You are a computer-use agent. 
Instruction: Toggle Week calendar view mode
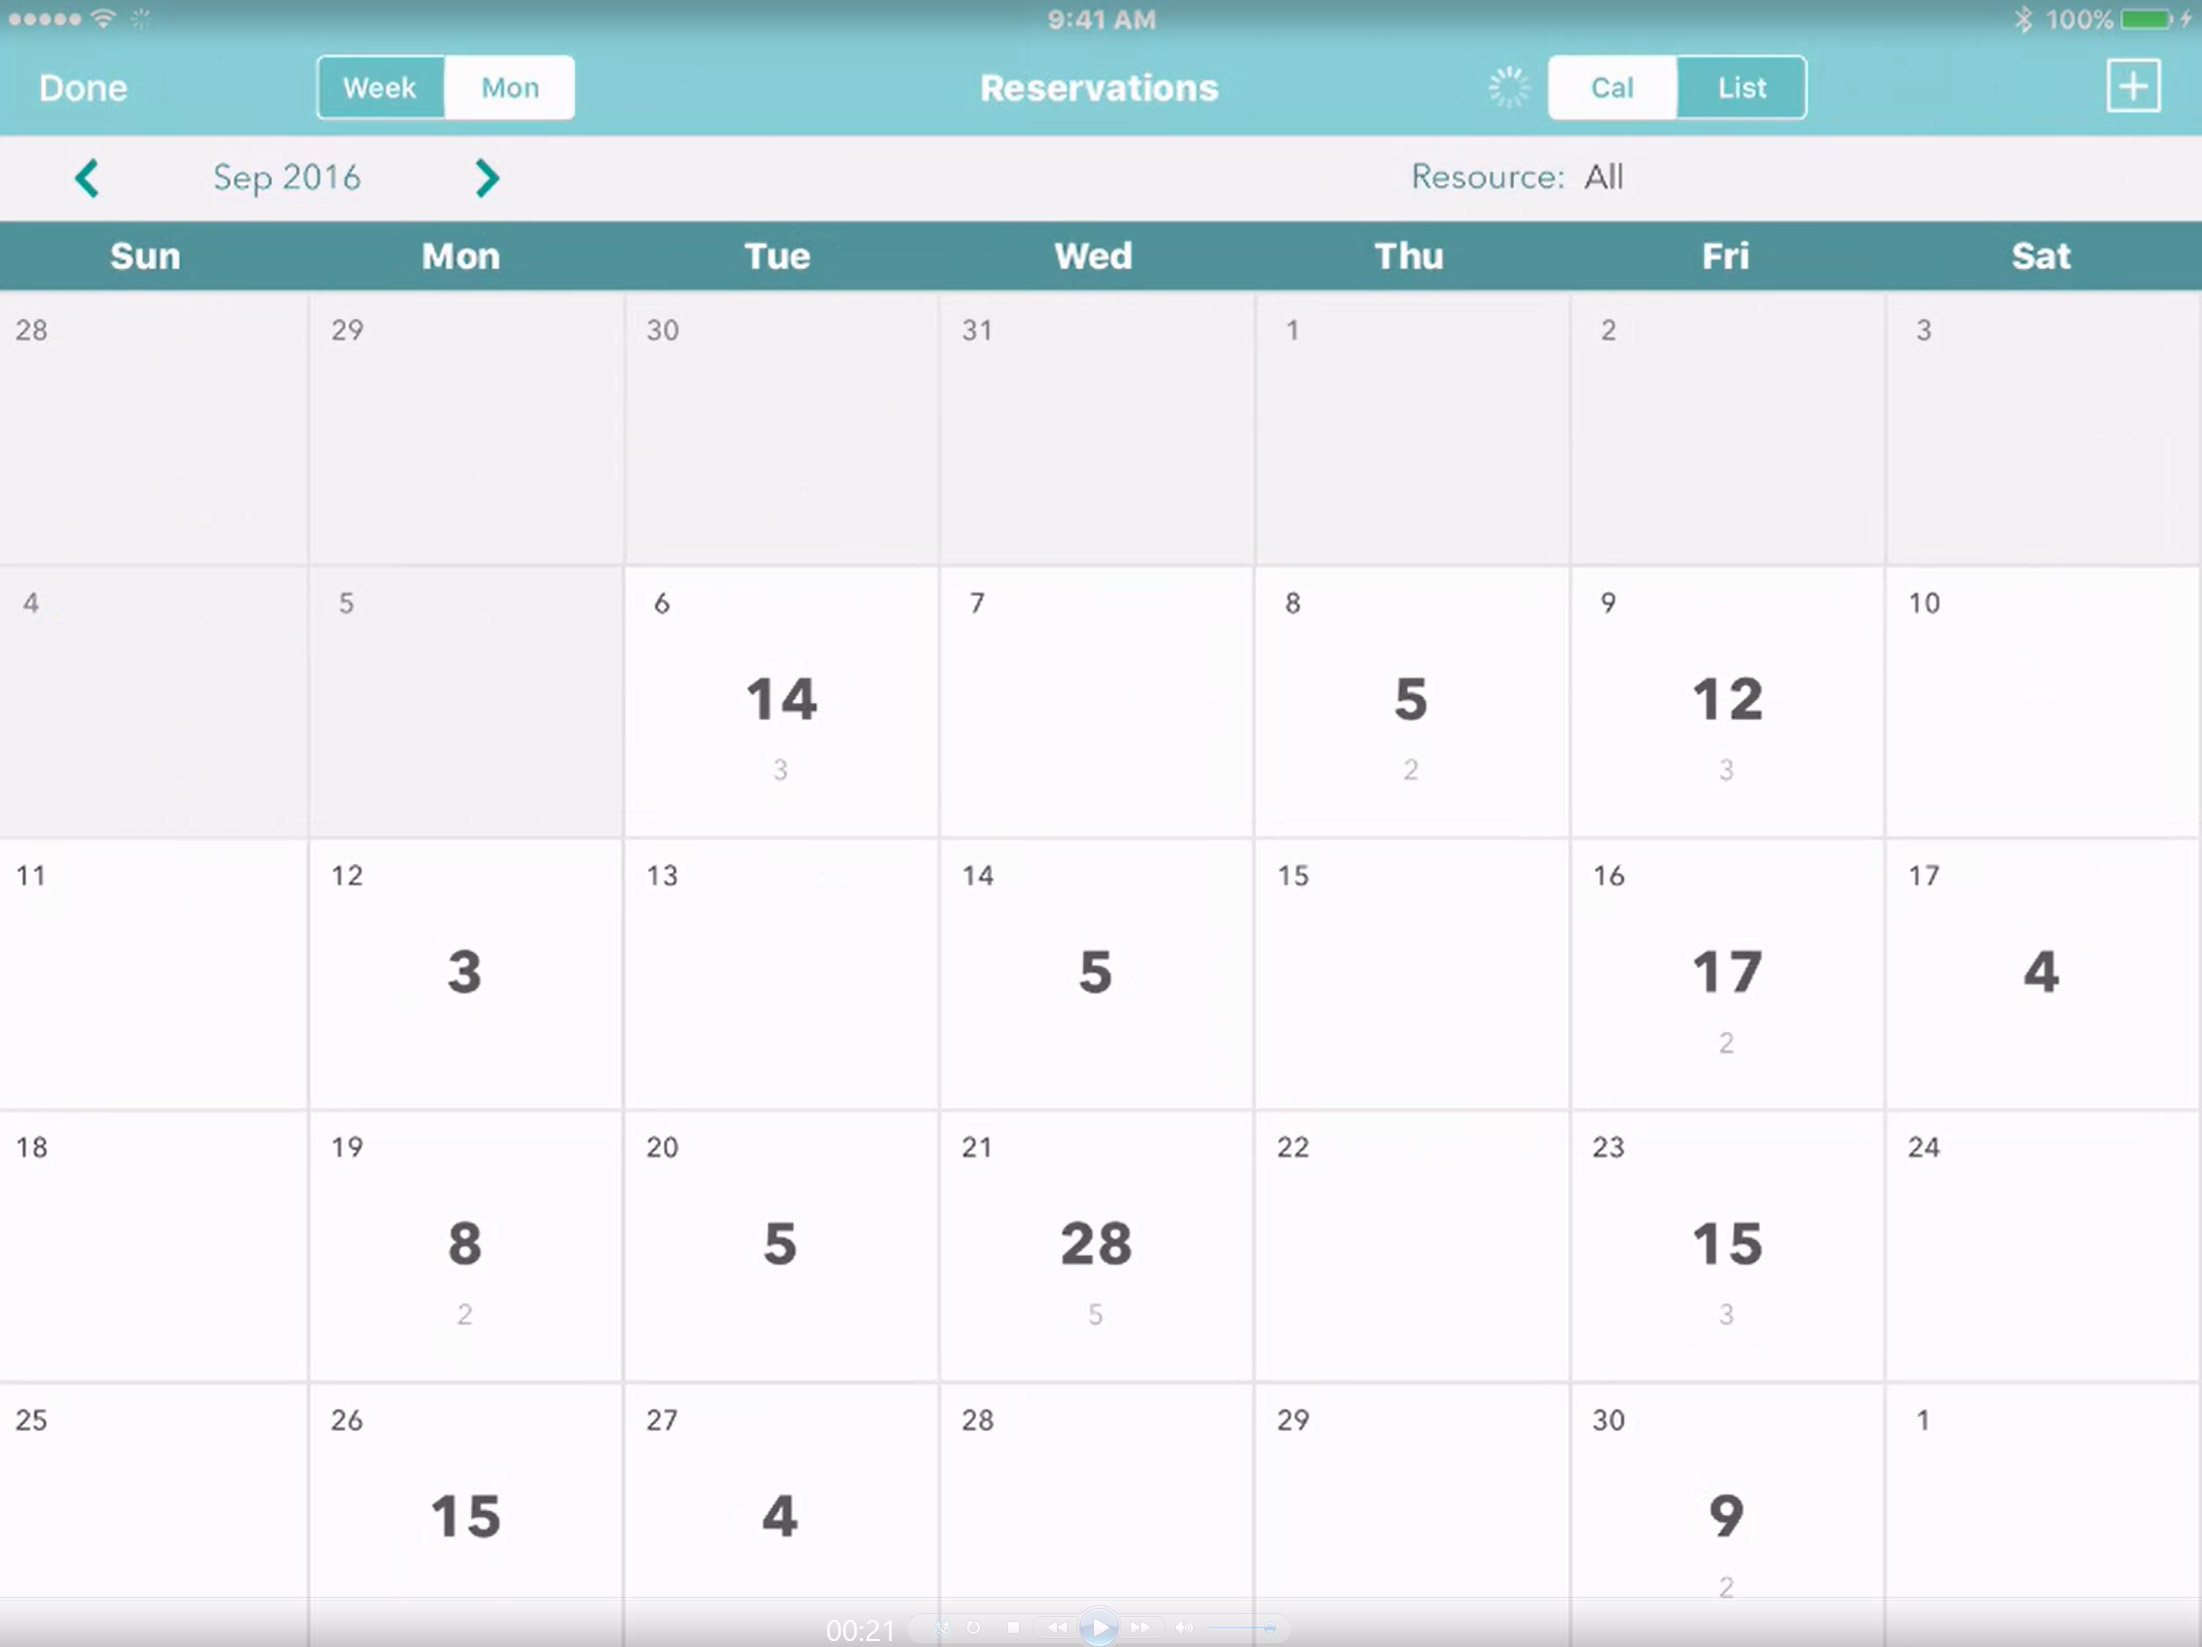(381, 88)
